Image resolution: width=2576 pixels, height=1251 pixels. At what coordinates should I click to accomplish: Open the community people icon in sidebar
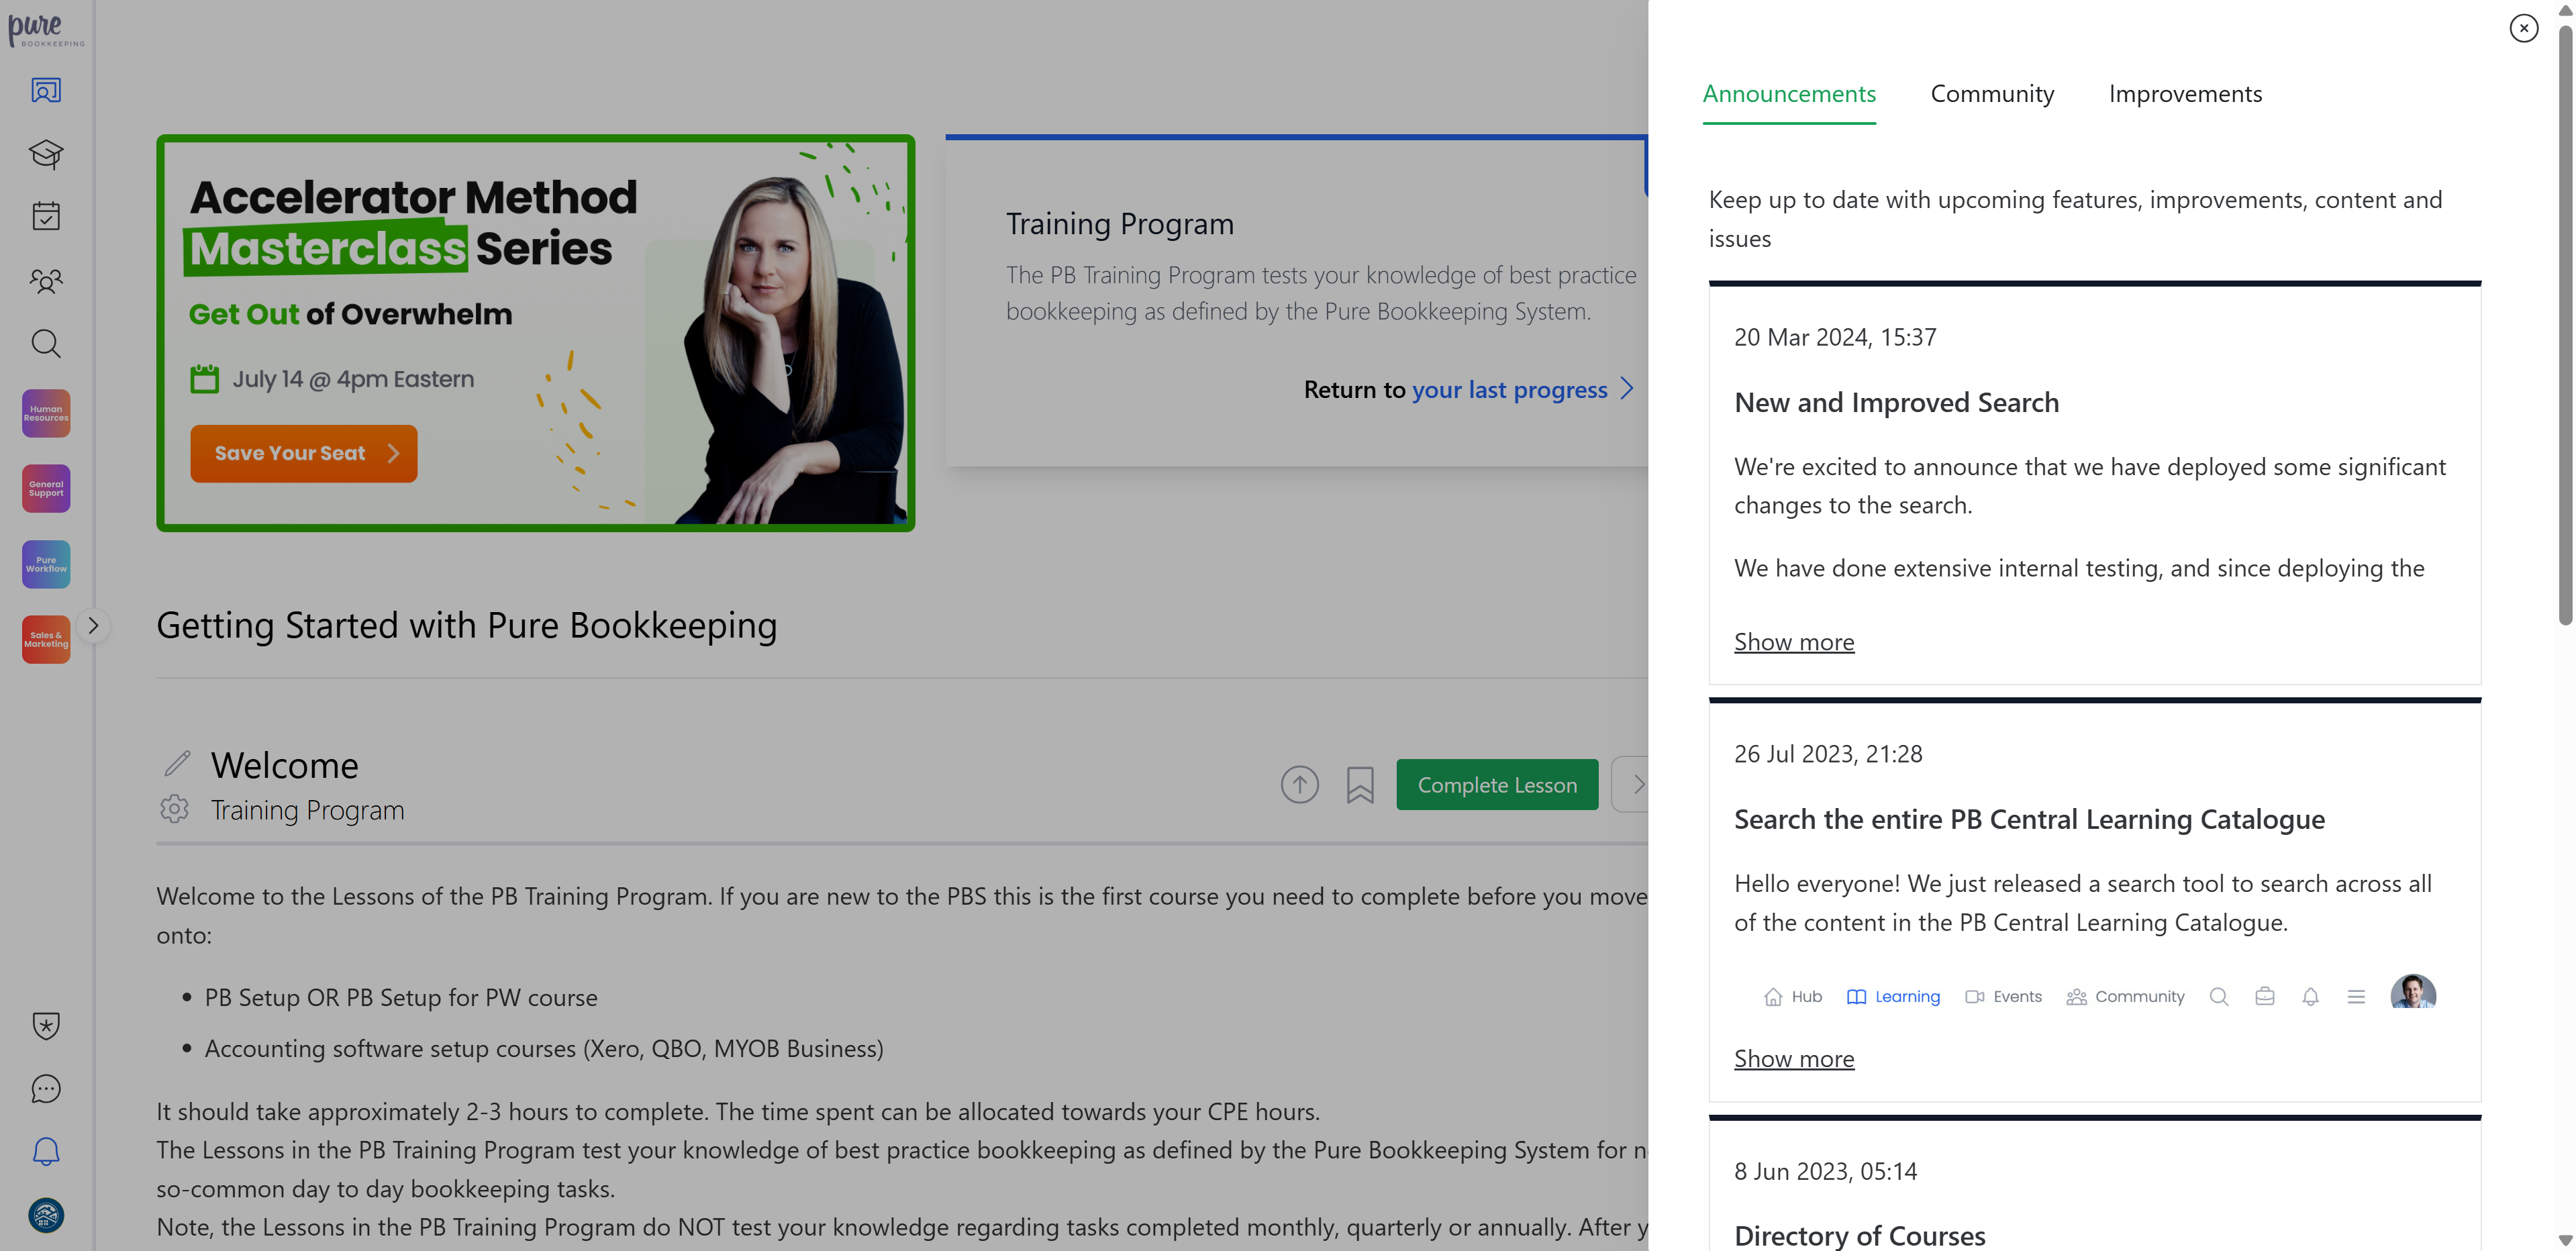tap(46, 281)
